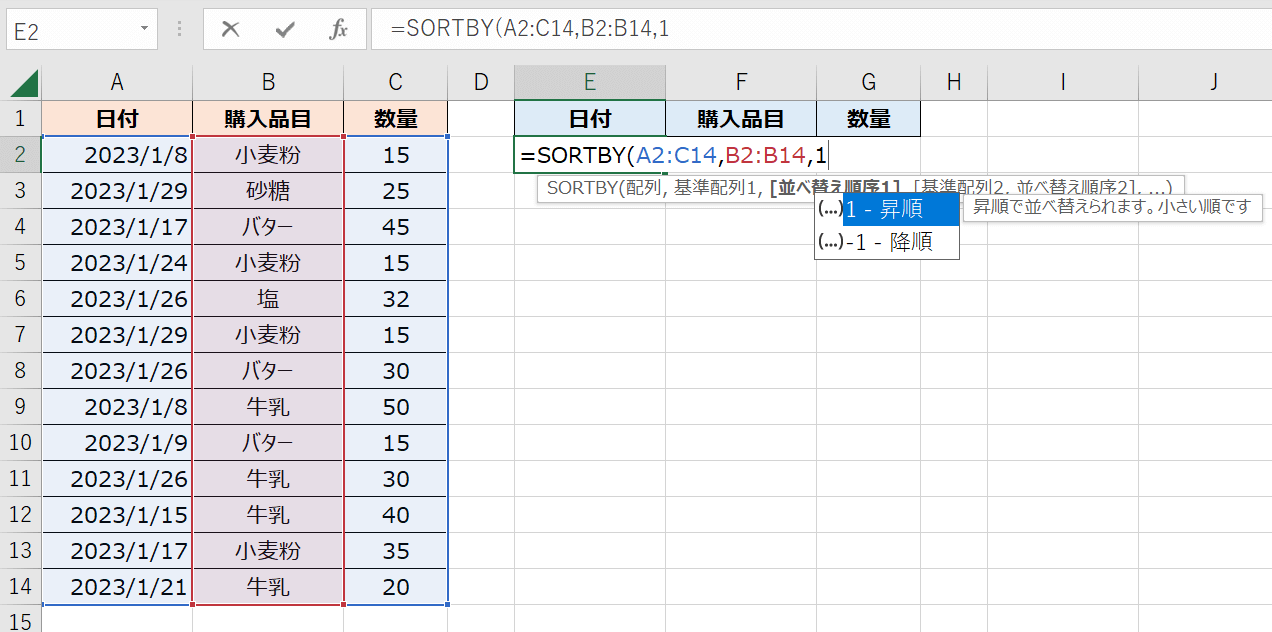
Task: Click cell B3 containing 砂糖
Action: coord(268,191)
